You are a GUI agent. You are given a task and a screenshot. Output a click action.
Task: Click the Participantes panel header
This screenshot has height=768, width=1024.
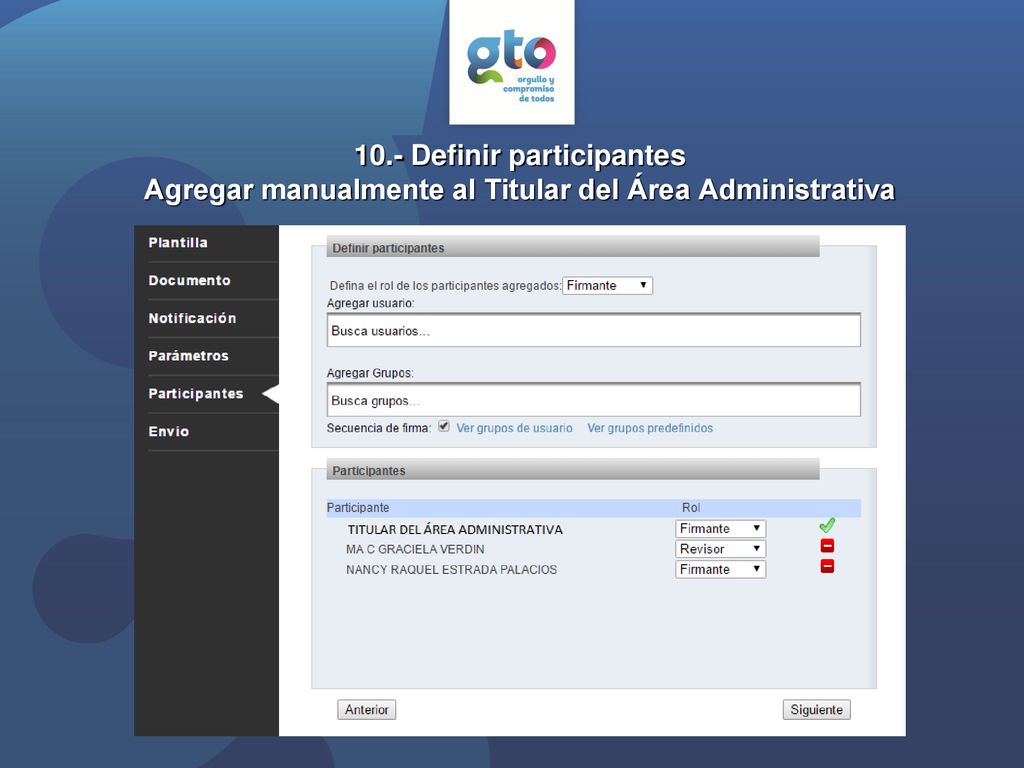[573, 470]
